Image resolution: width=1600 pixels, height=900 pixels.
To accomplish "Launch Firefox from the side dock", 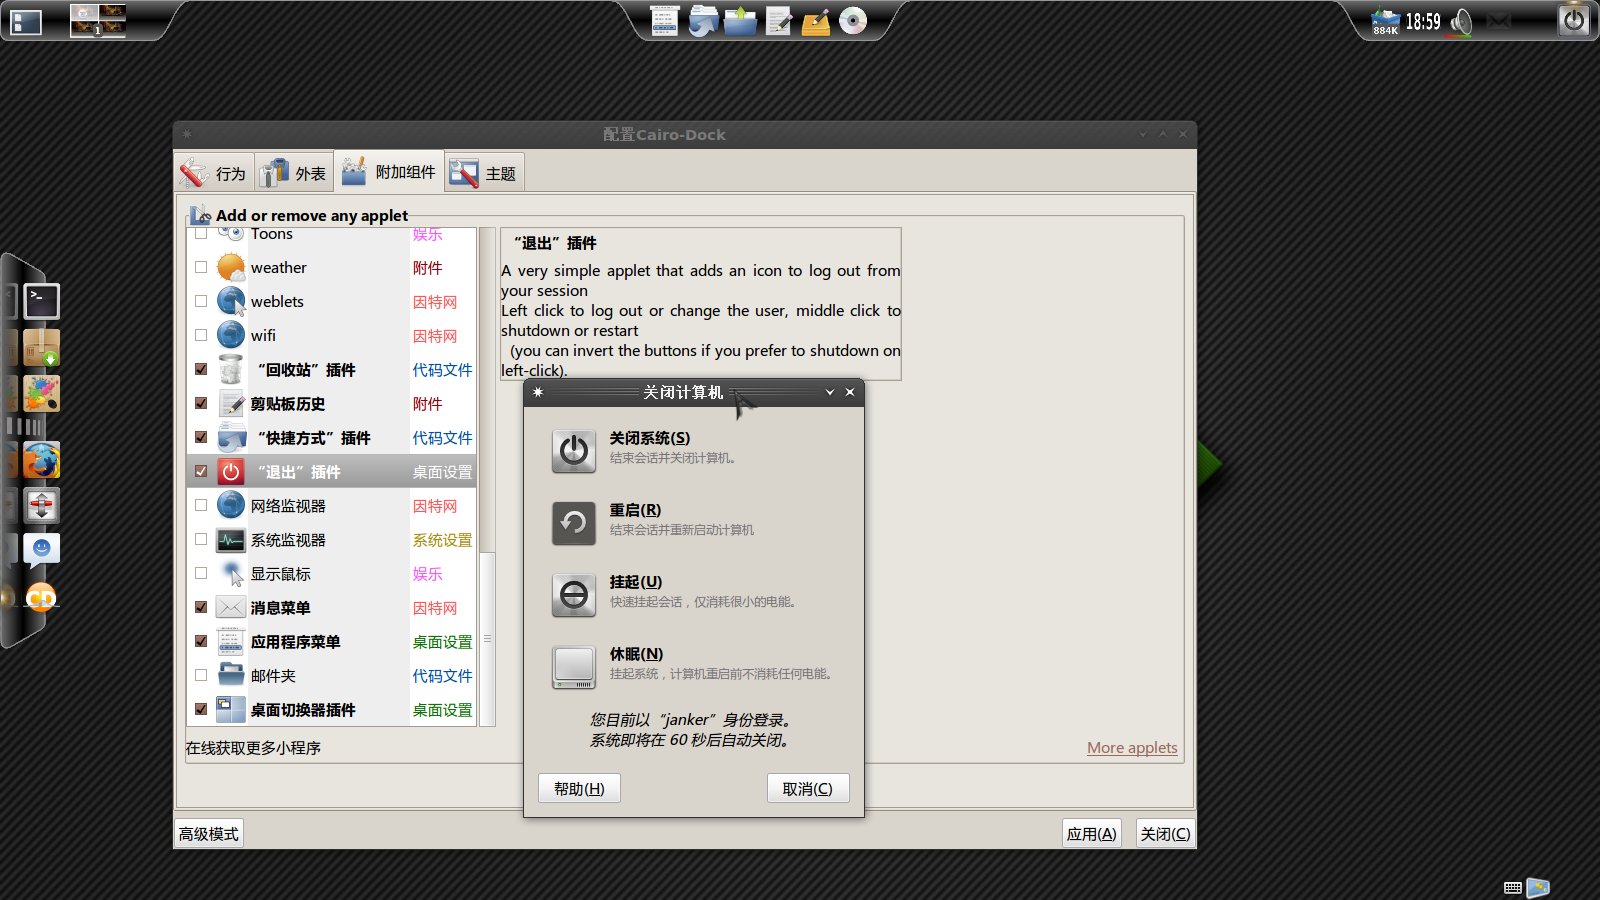I will tap(42, 461).
